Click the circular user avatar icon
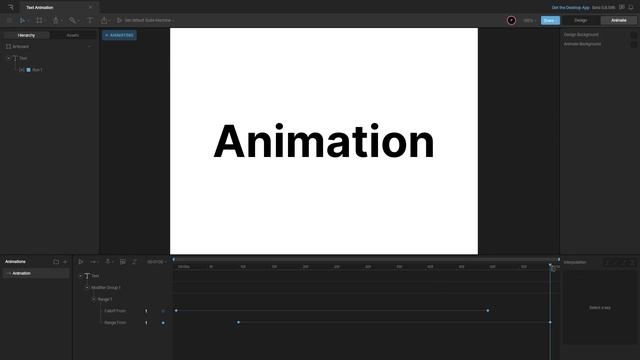The height and width of the screenshot is (360, 640). (511, 20)
